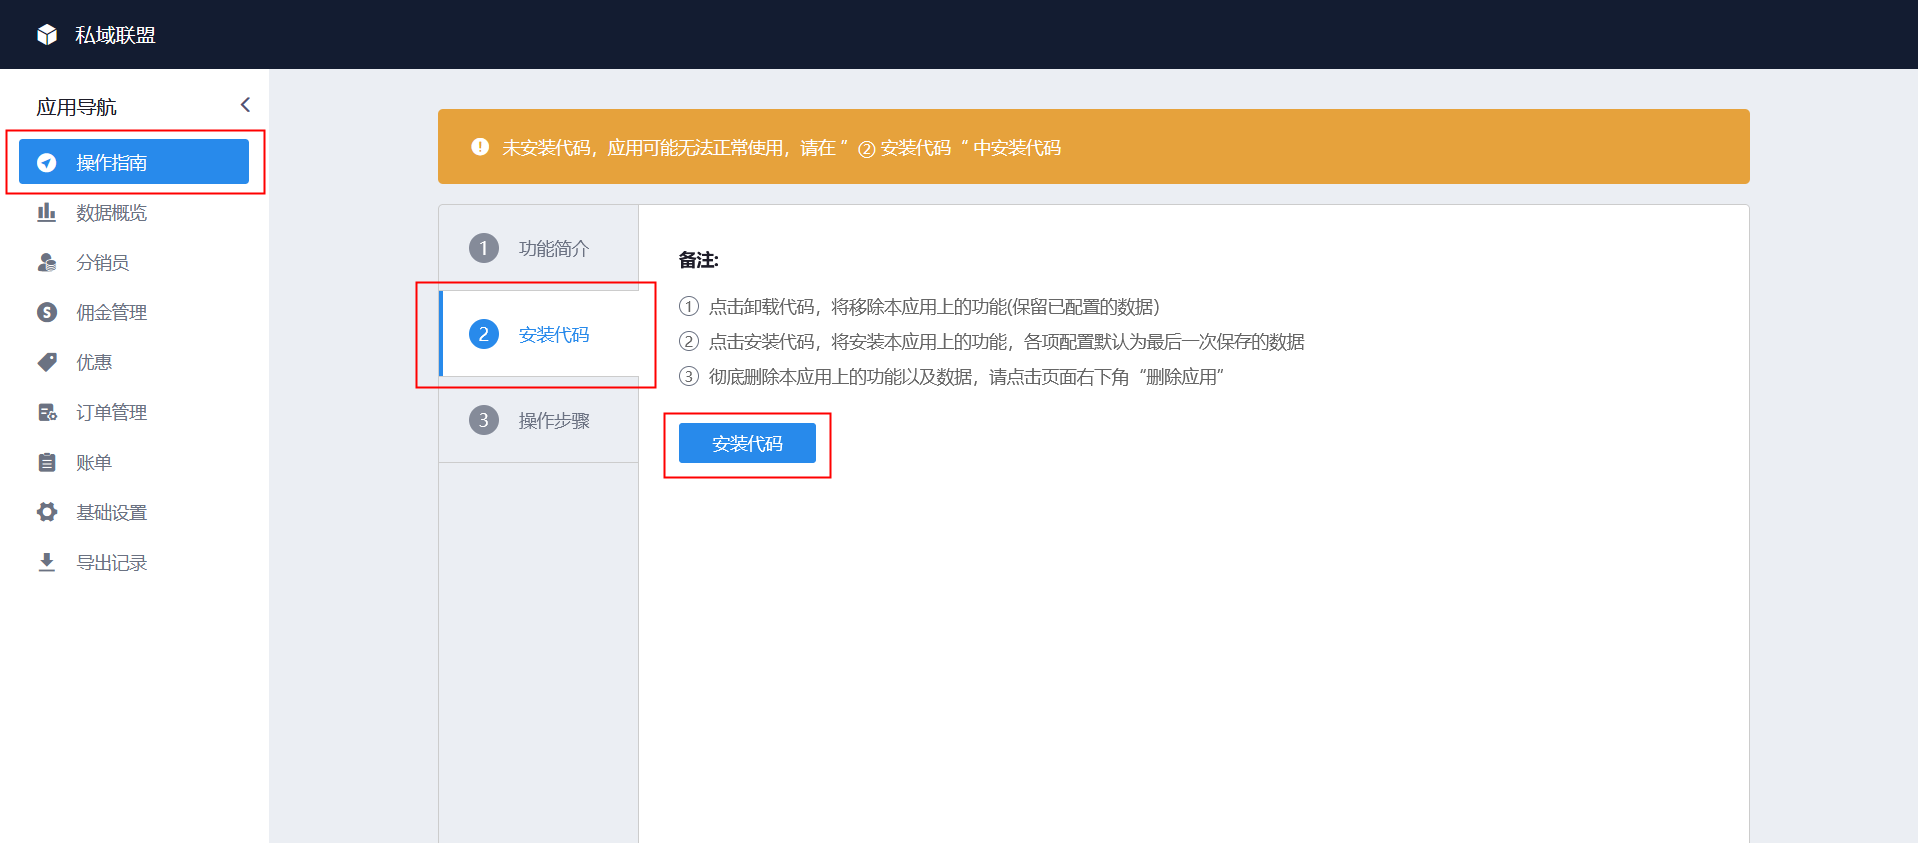
Task: Click the 备注: heading
Action: (699, 260)
